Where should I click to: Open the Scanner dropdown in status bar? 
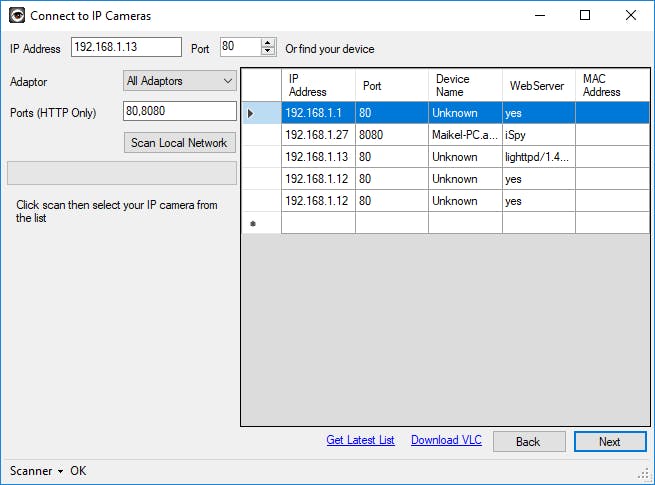36,471
